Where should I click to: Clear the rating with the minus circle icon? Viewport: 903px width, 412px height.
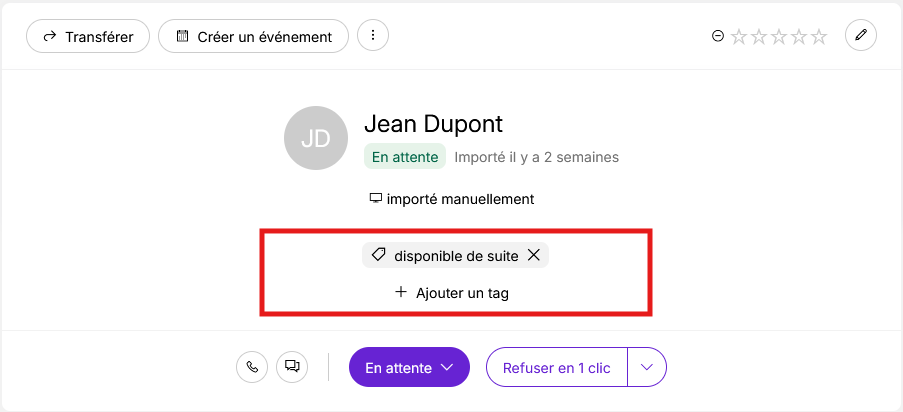[x=718, y=36]
